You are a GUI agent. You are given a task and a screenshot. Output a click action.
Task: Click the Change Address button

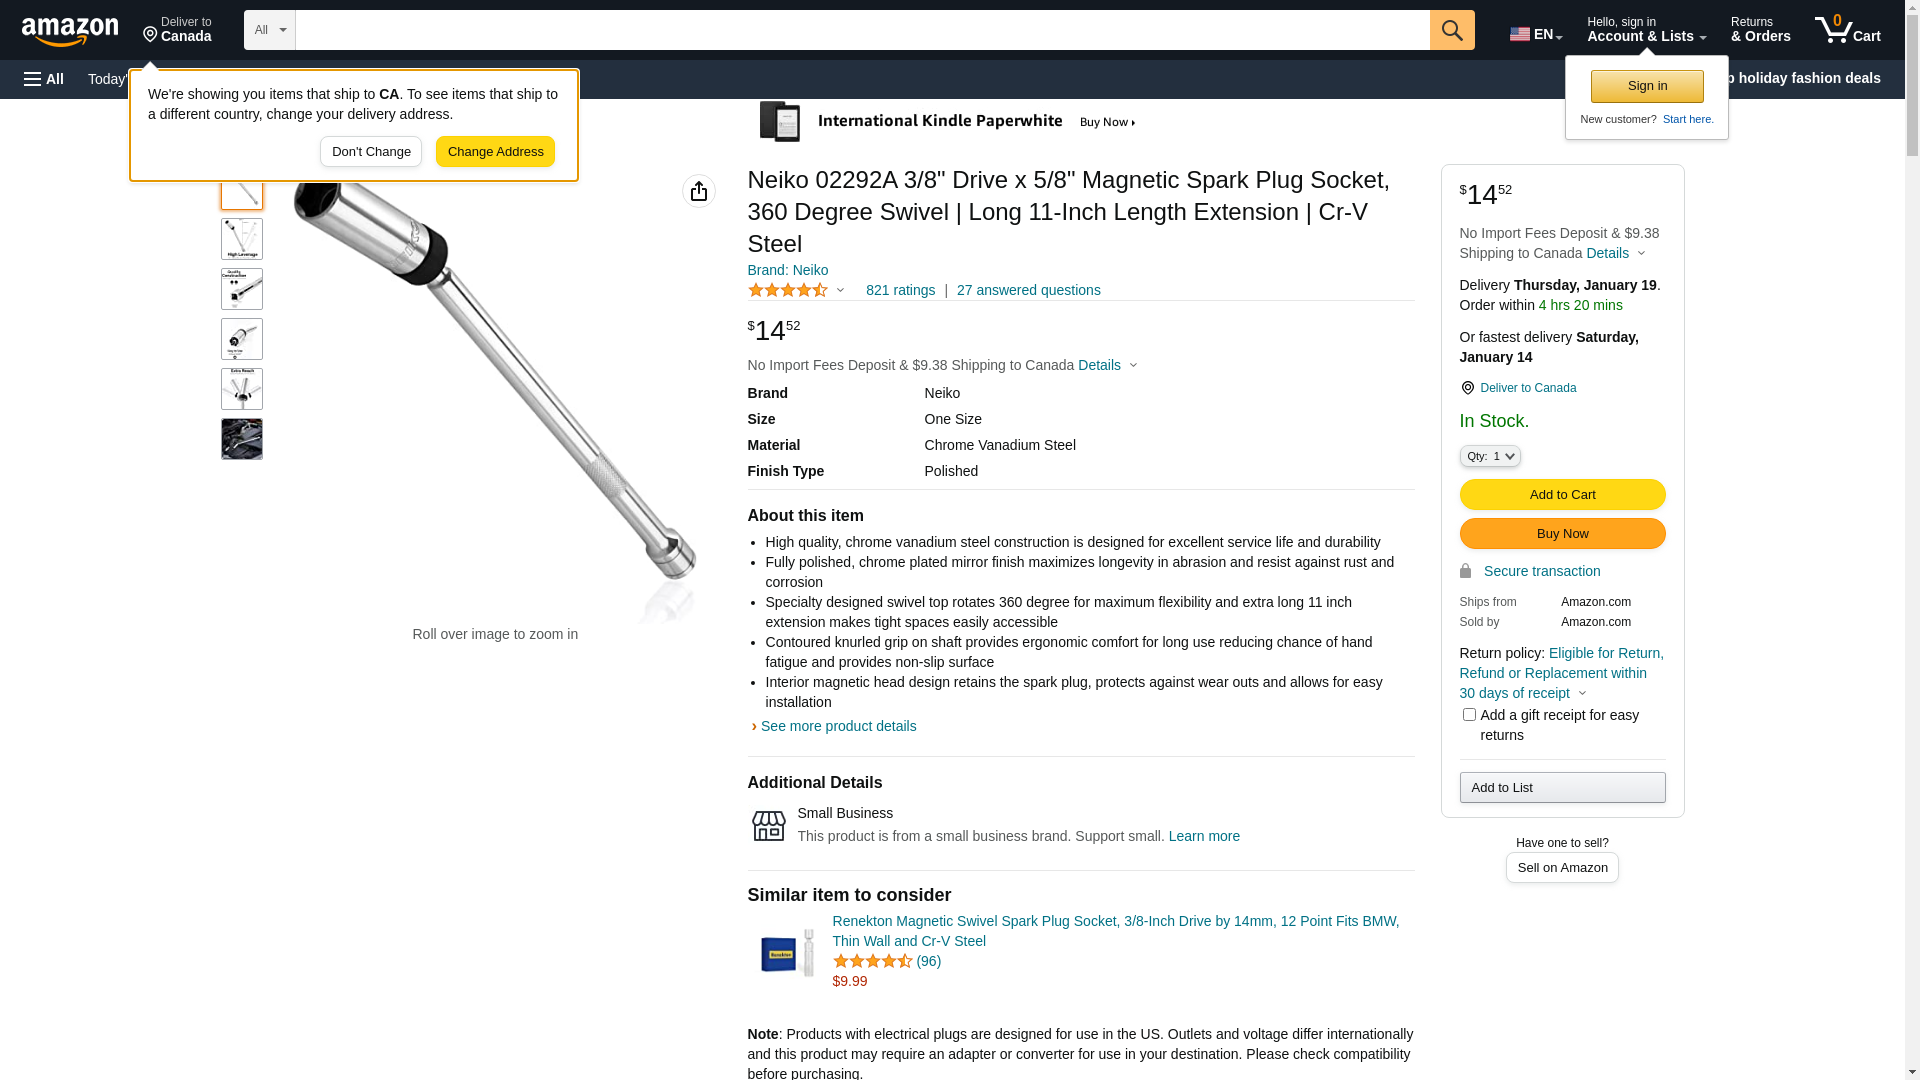pos(495,152)
